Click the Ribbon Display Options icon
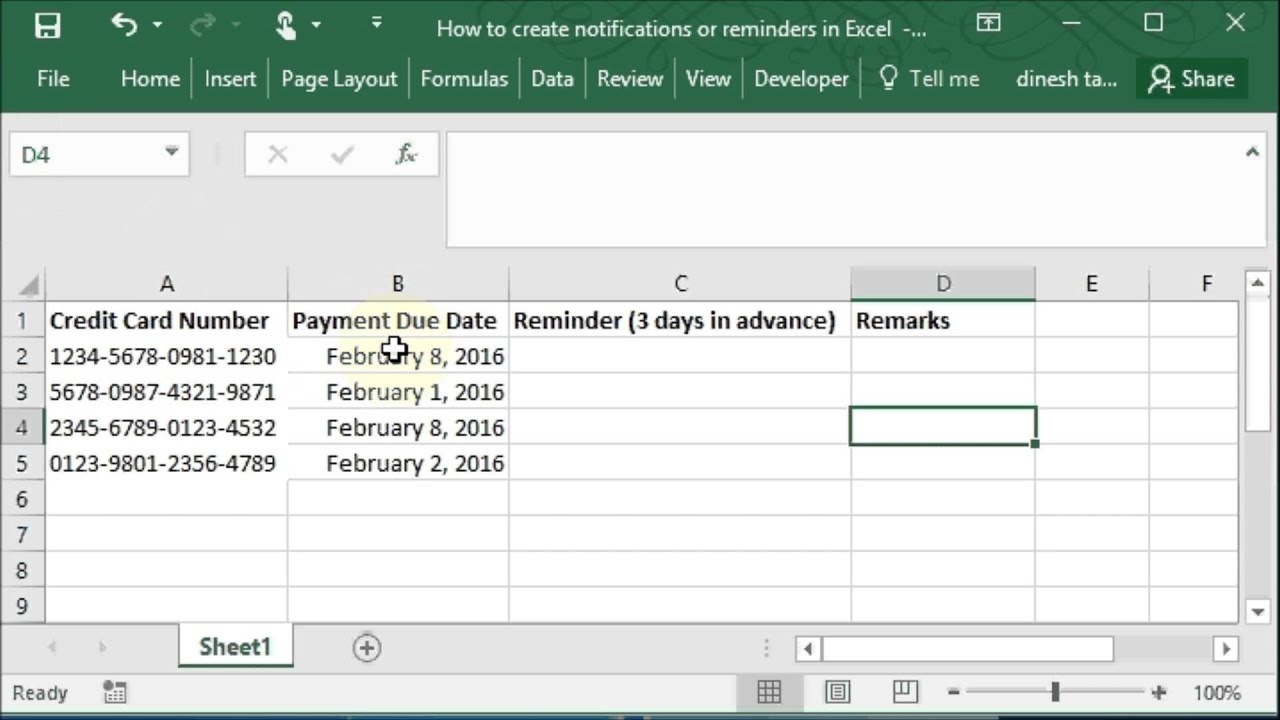Image resolution: width=1280 pixels, height=720 pixels. pos(988,24)
